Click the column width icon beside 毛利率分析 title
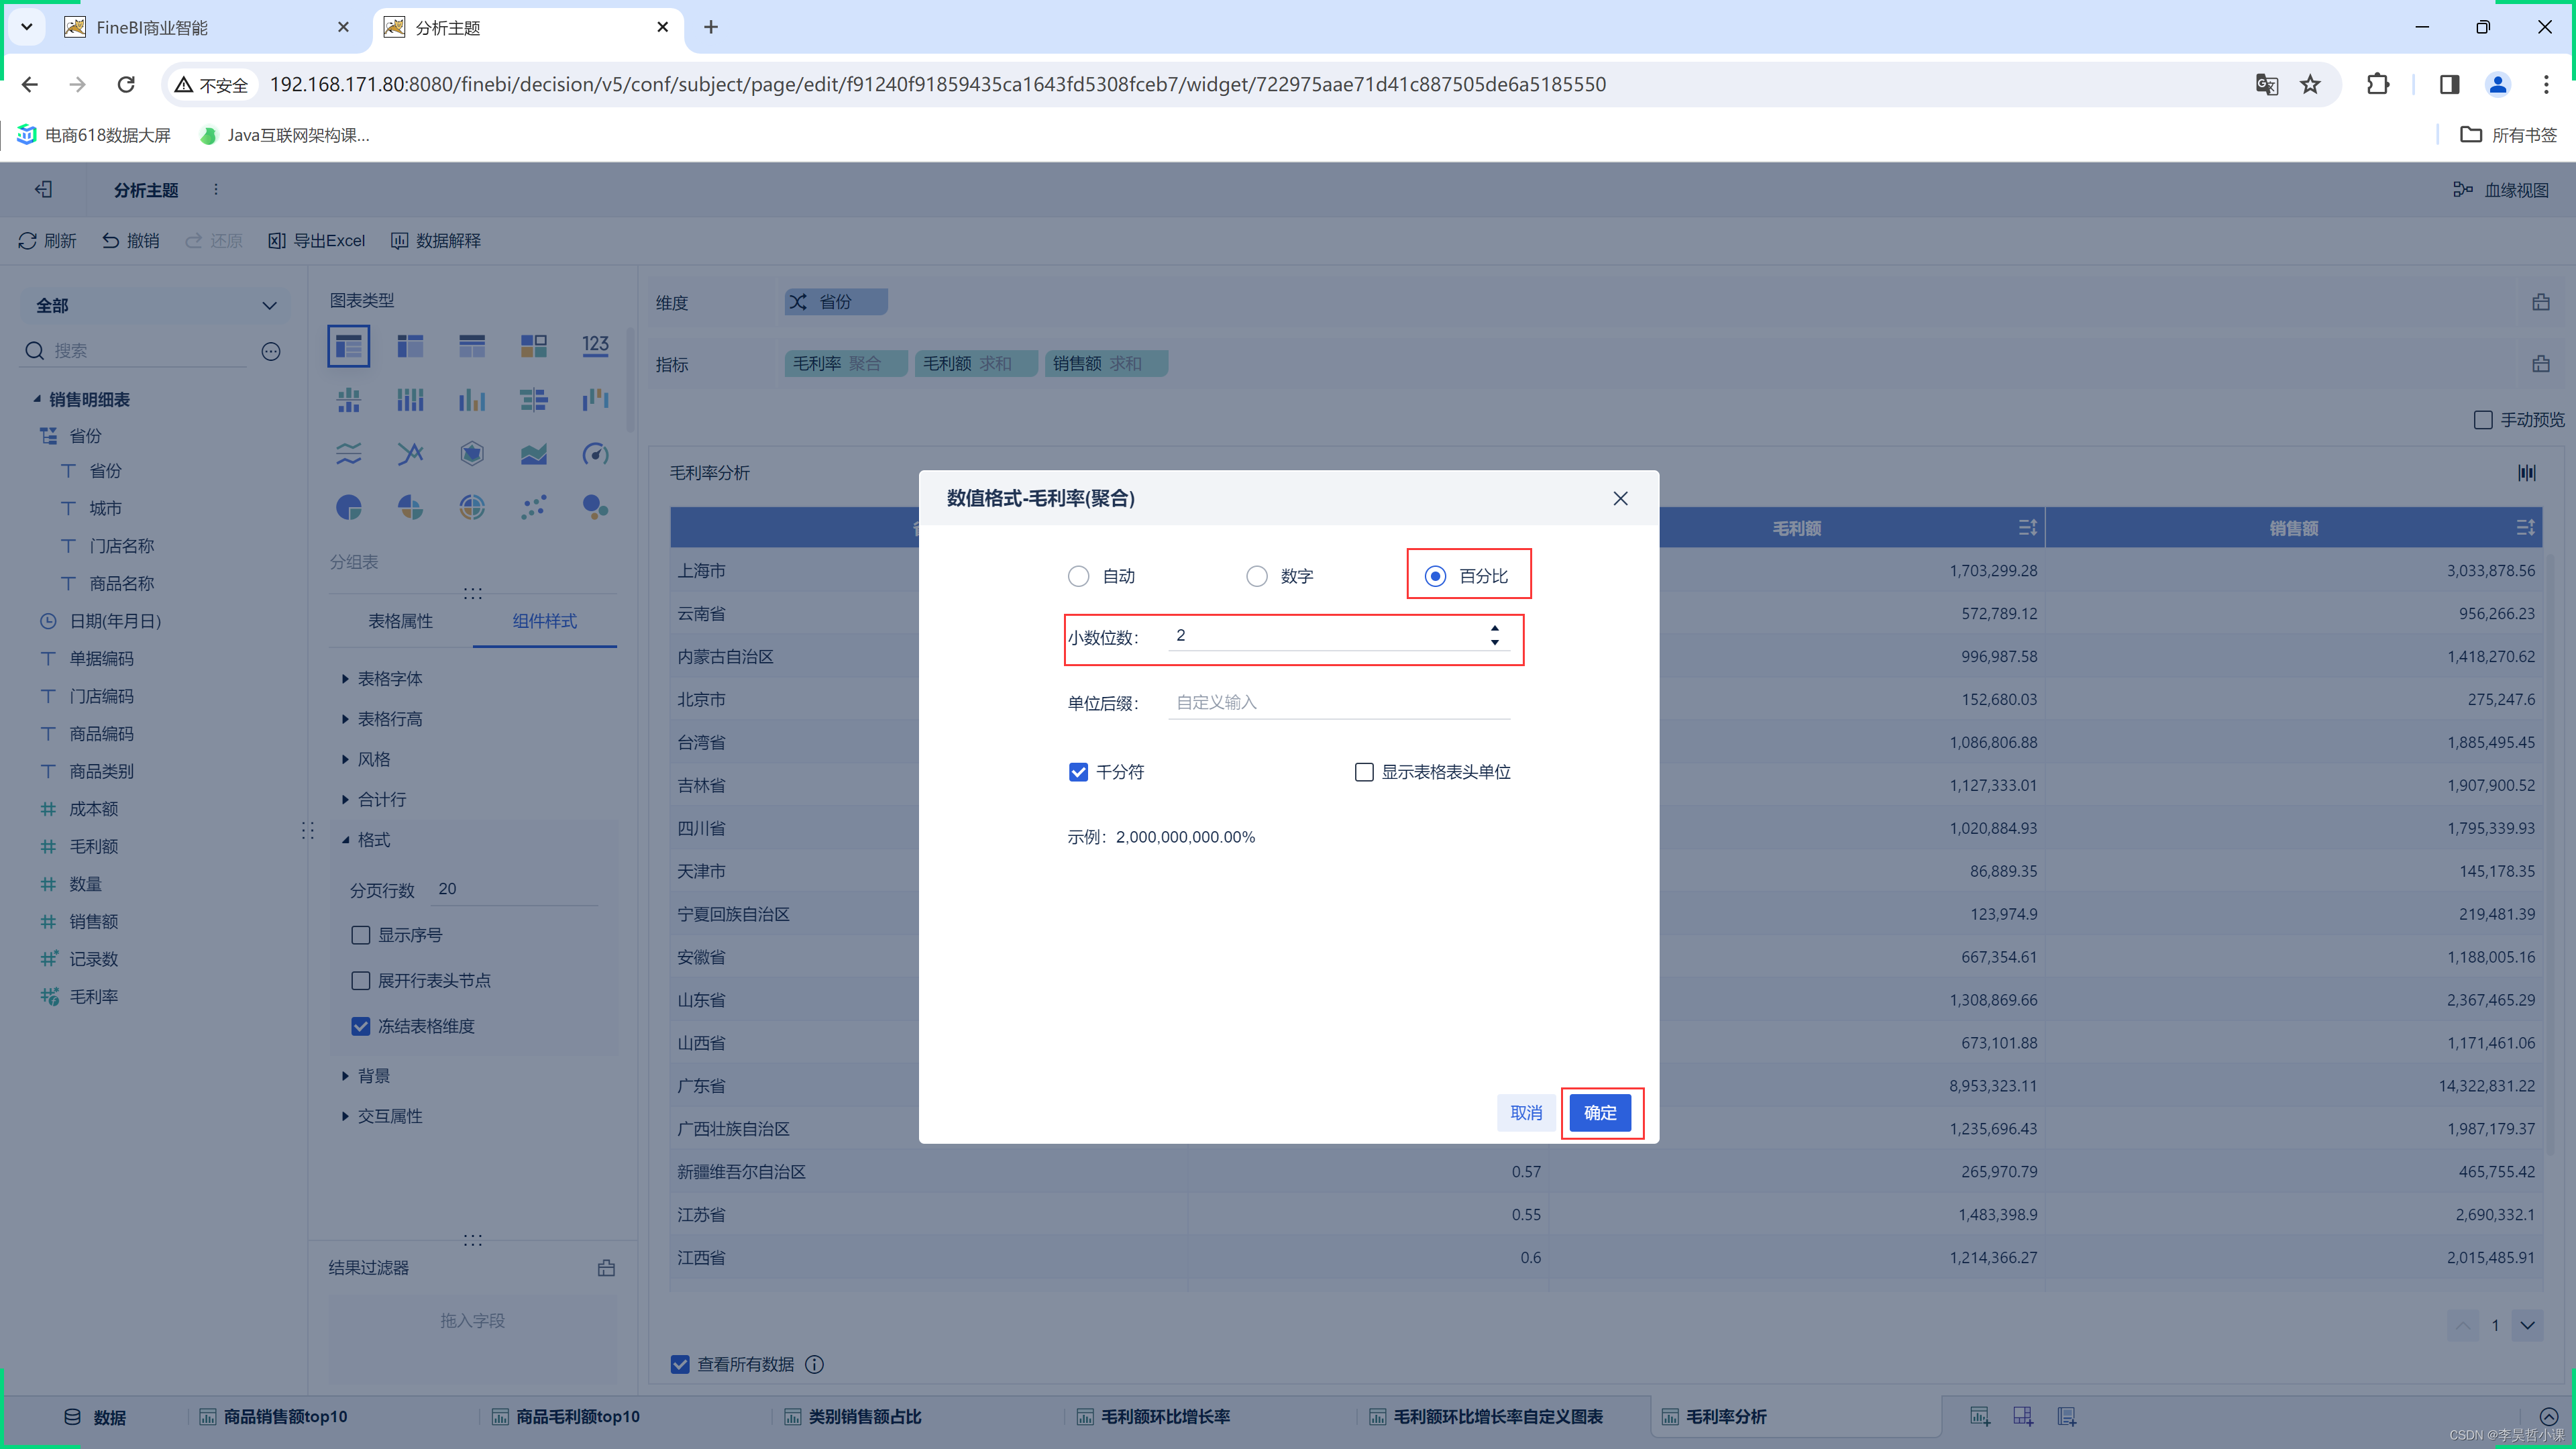Viewport: 2576px width, 1449px height. (2527, 472)
